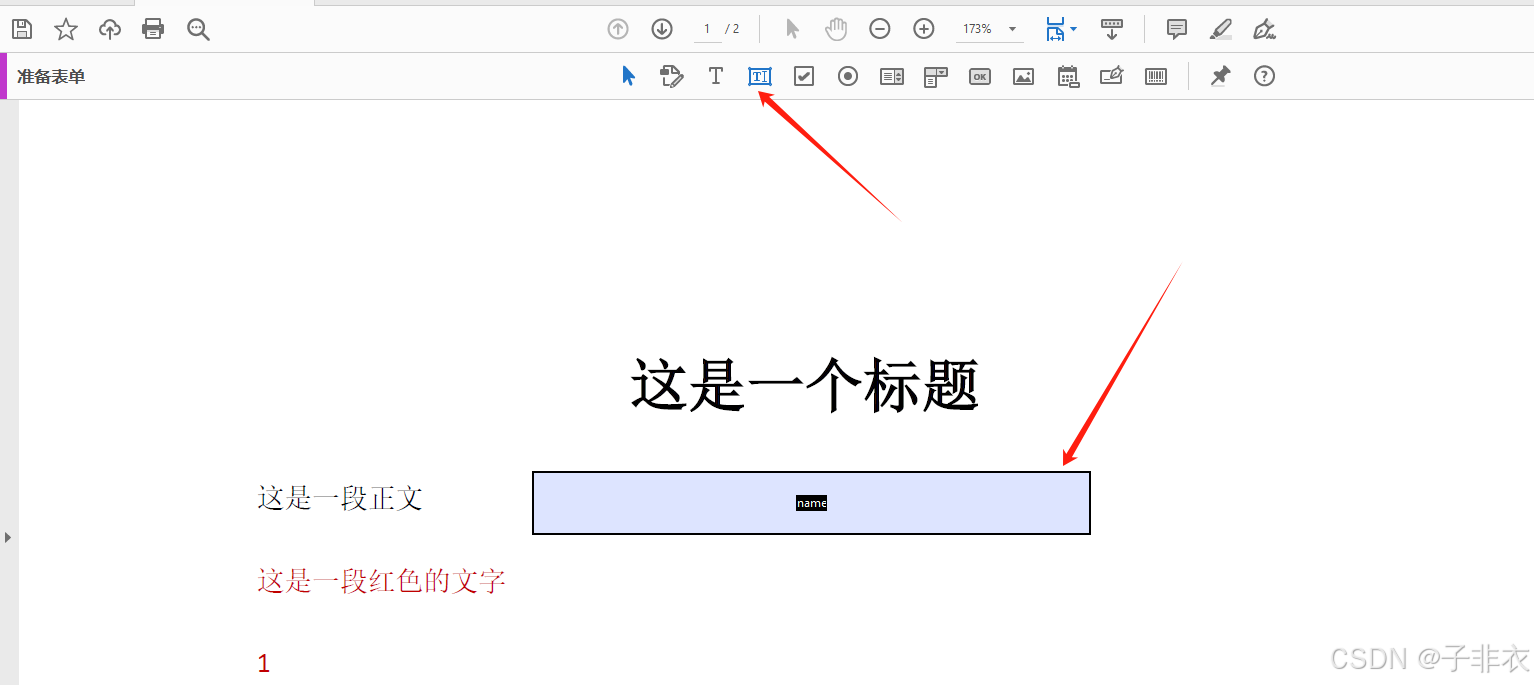Viewport: 1534px width, 685px height.
Task: Add a Text field using the text field tool
Action: 759,76
